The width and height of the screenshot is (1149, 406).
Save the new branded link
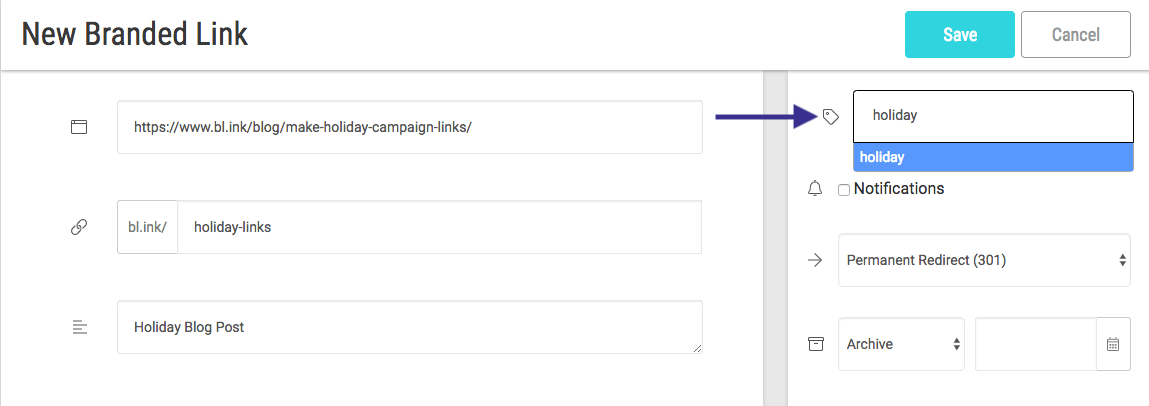[x=960, y=34]
